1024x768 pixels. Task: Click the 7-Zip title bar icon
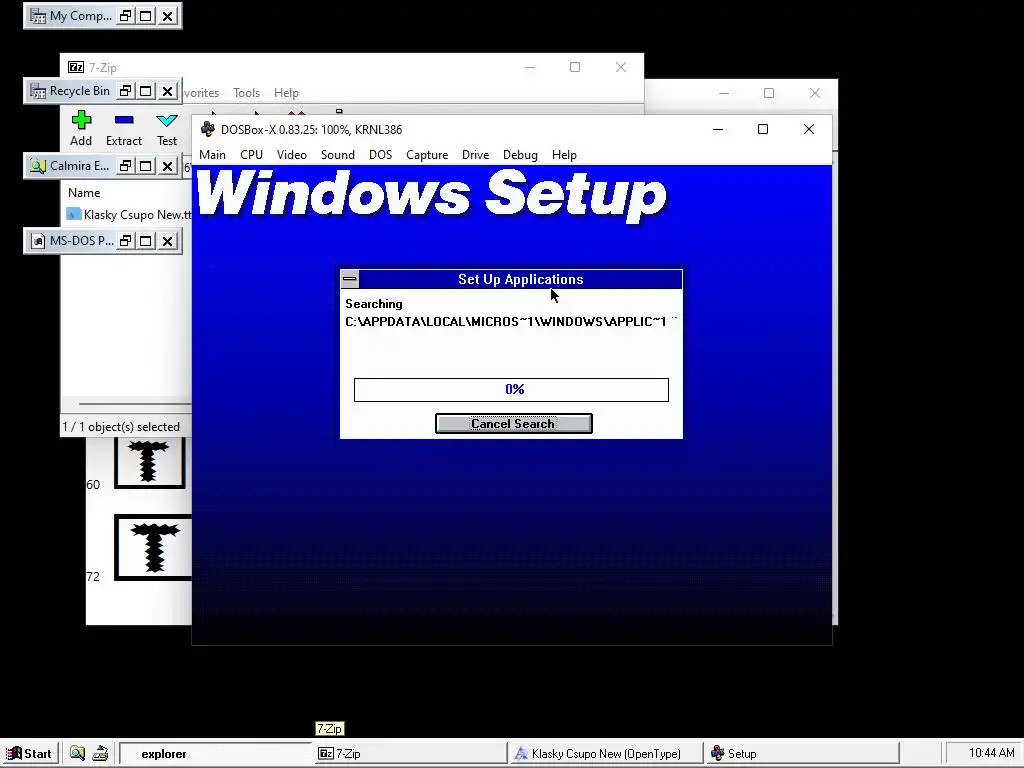tap(76, 67)
